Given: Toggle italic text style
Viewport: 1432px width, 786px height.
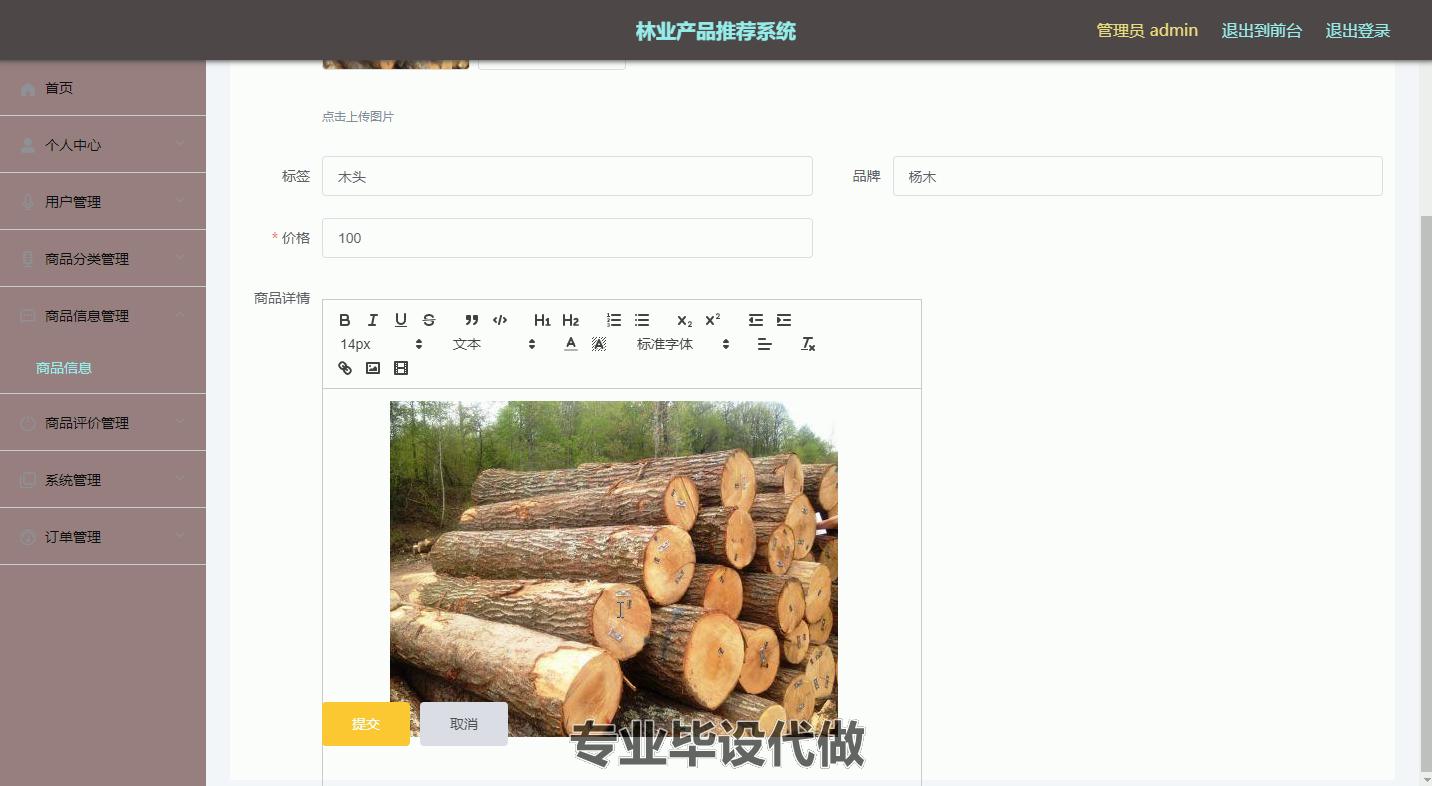Looking at the screenshot, I should click(x=373, y=320).
